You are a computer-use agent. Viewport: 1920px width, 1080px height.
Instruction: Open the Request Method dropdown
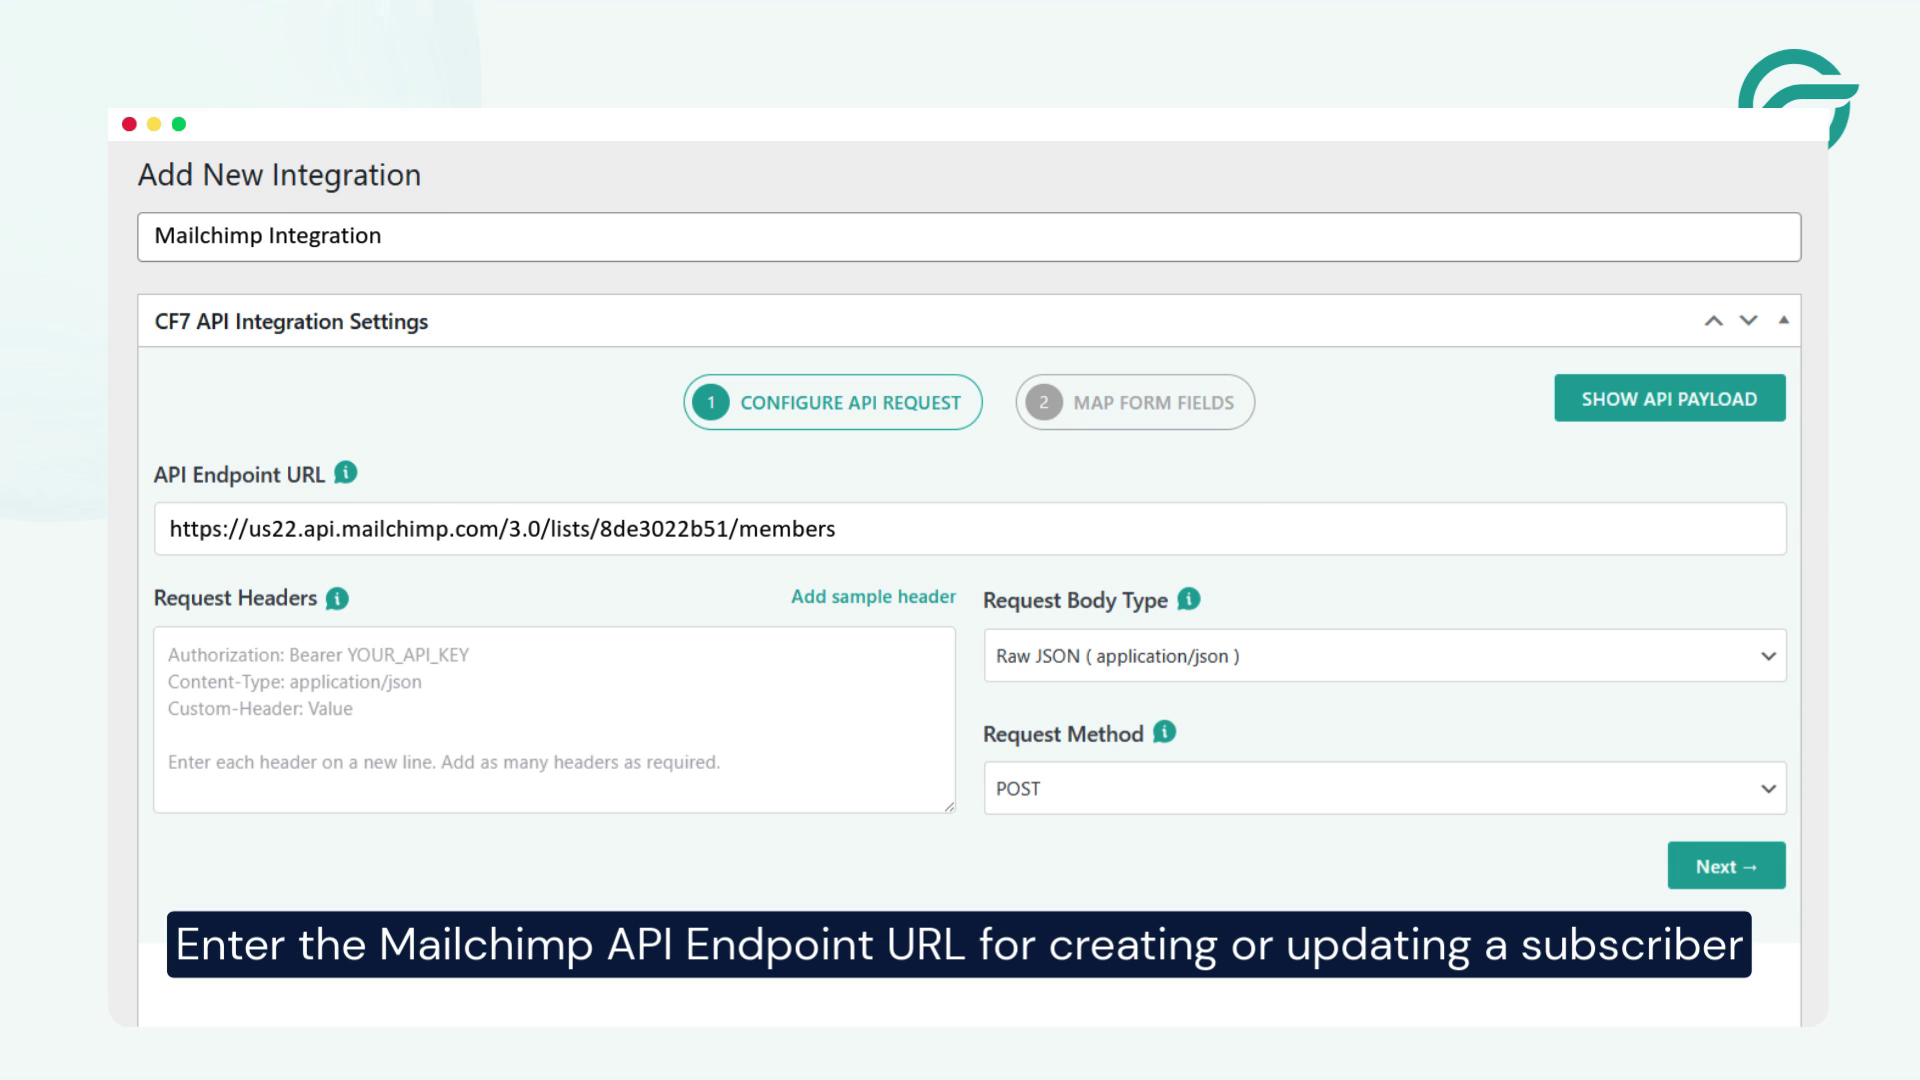[1384, 788]
